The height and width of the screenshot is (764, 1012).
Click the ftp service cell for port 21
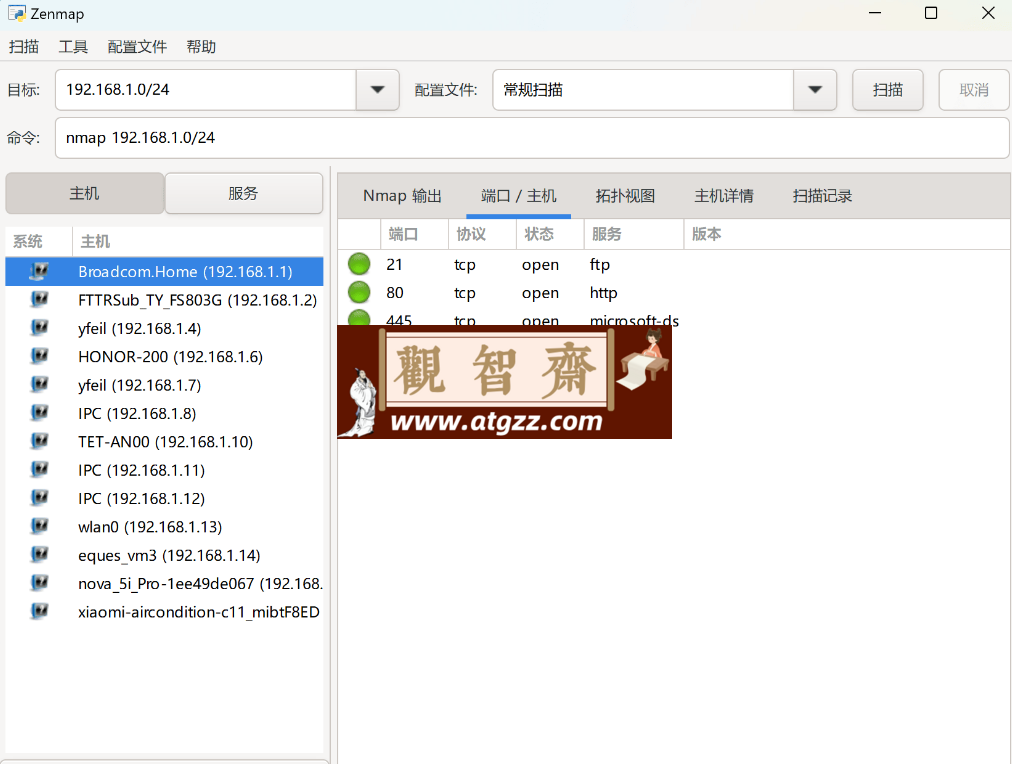600,265
